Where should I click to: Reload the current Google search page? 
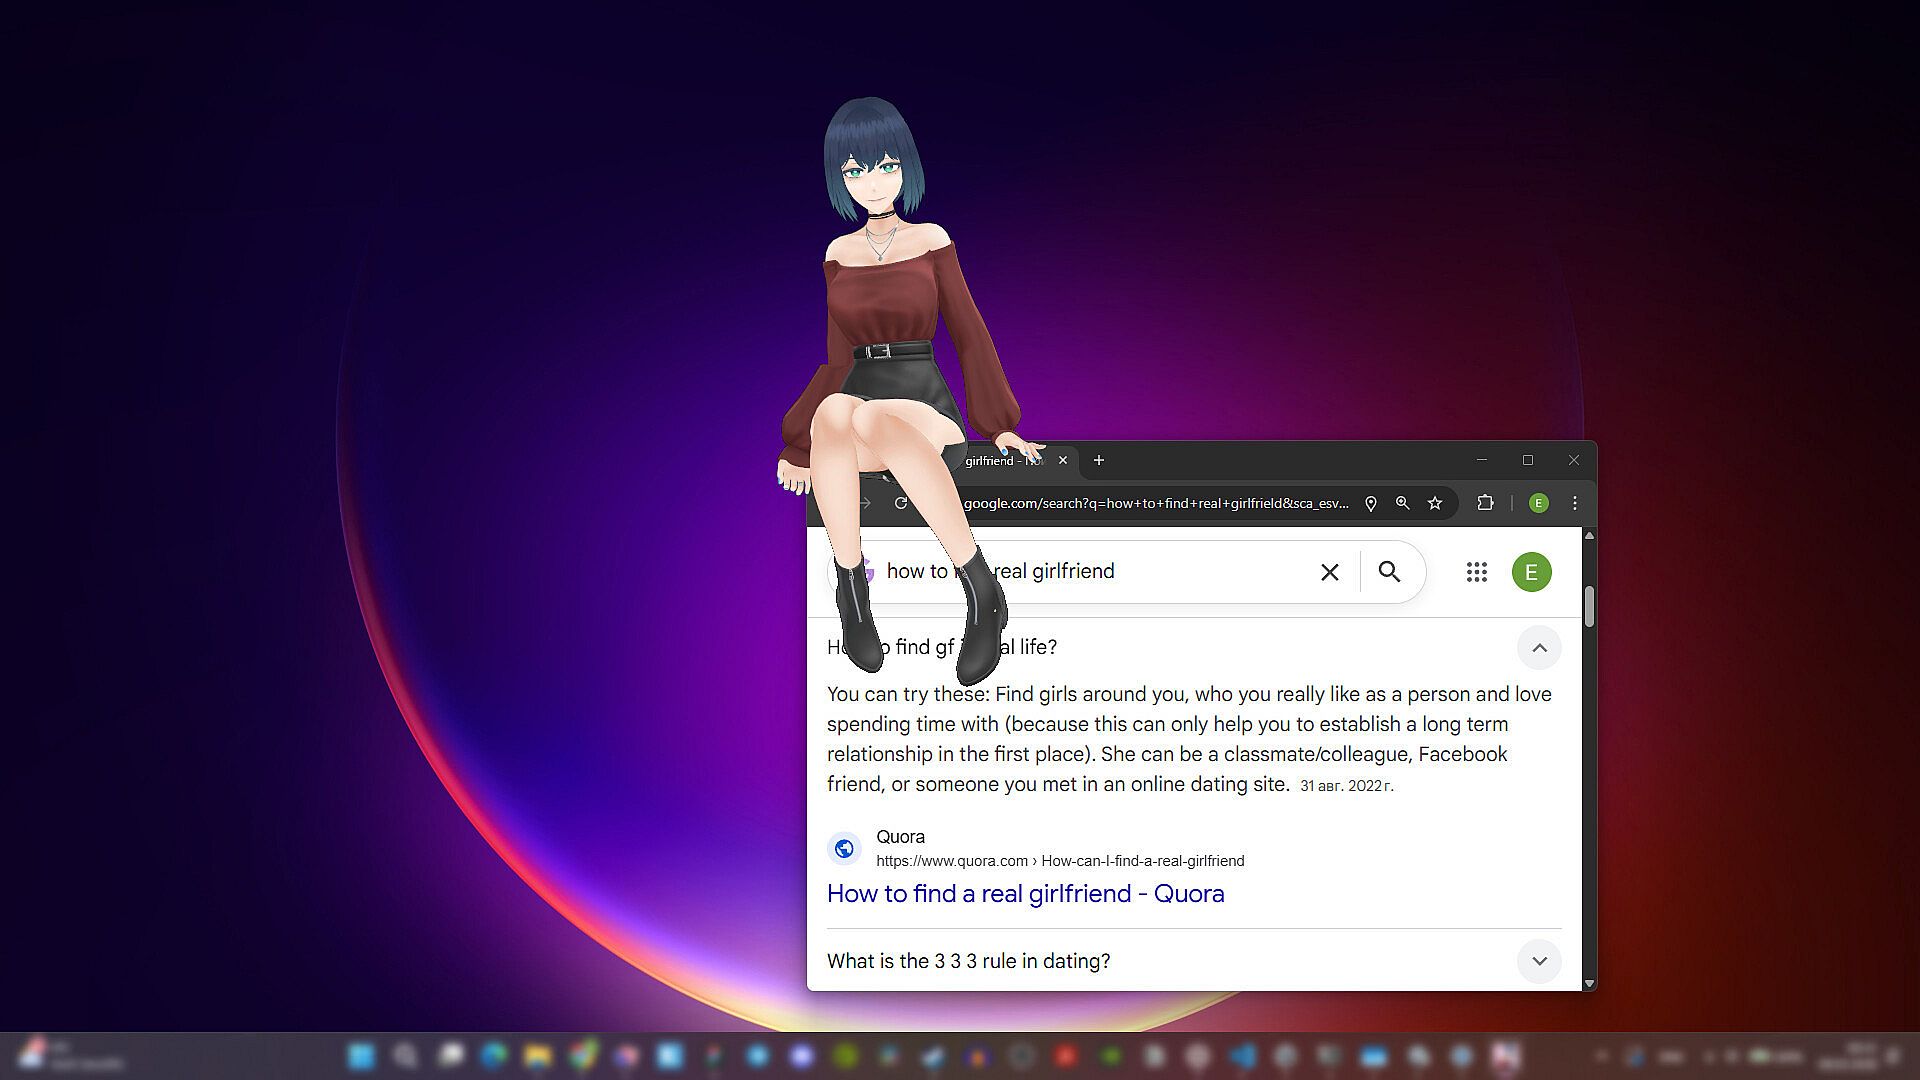pos(900,503)
